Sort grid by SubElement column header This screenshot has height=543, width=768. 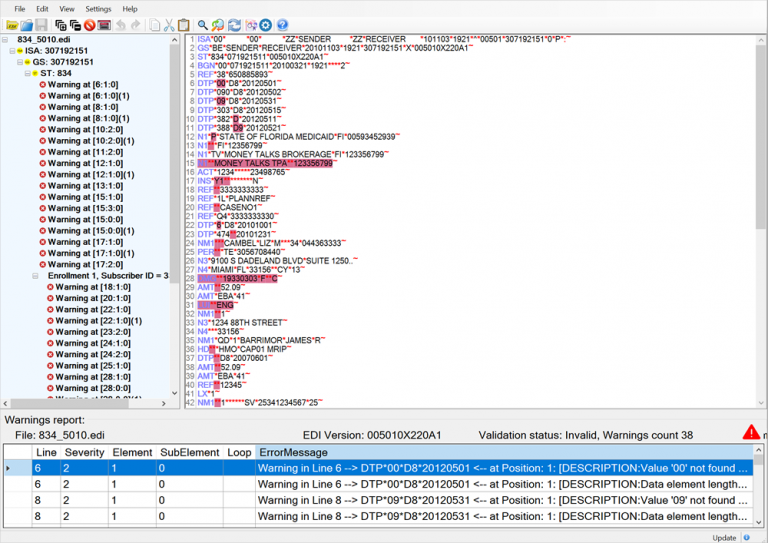tap(190, 452)
